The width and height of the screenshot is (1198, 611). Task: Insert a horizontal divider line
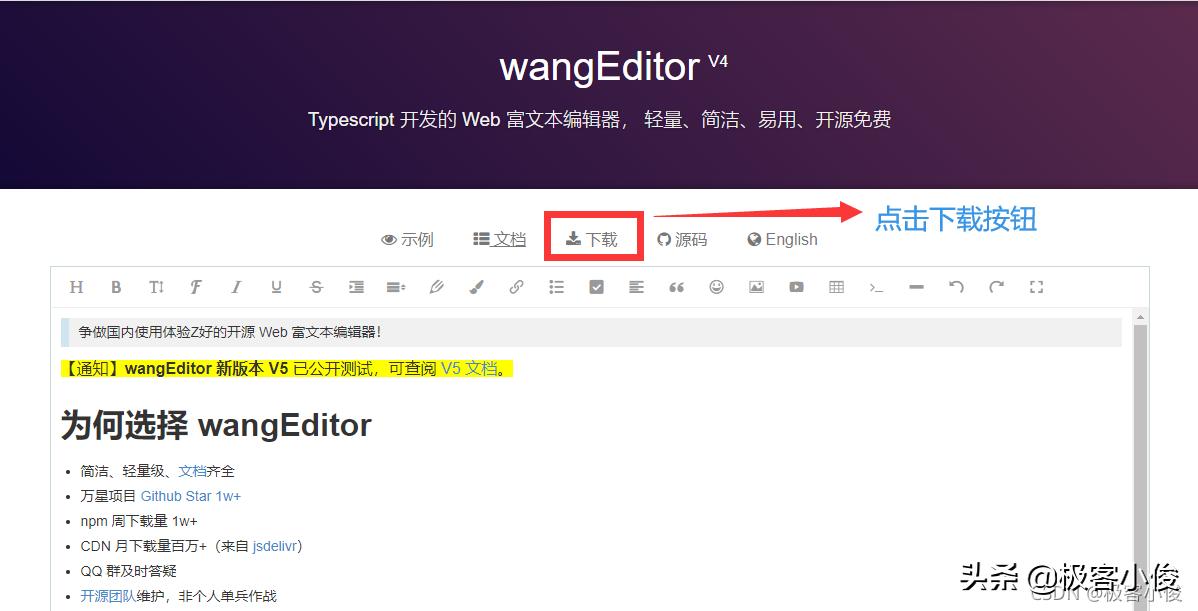[917, 287]
